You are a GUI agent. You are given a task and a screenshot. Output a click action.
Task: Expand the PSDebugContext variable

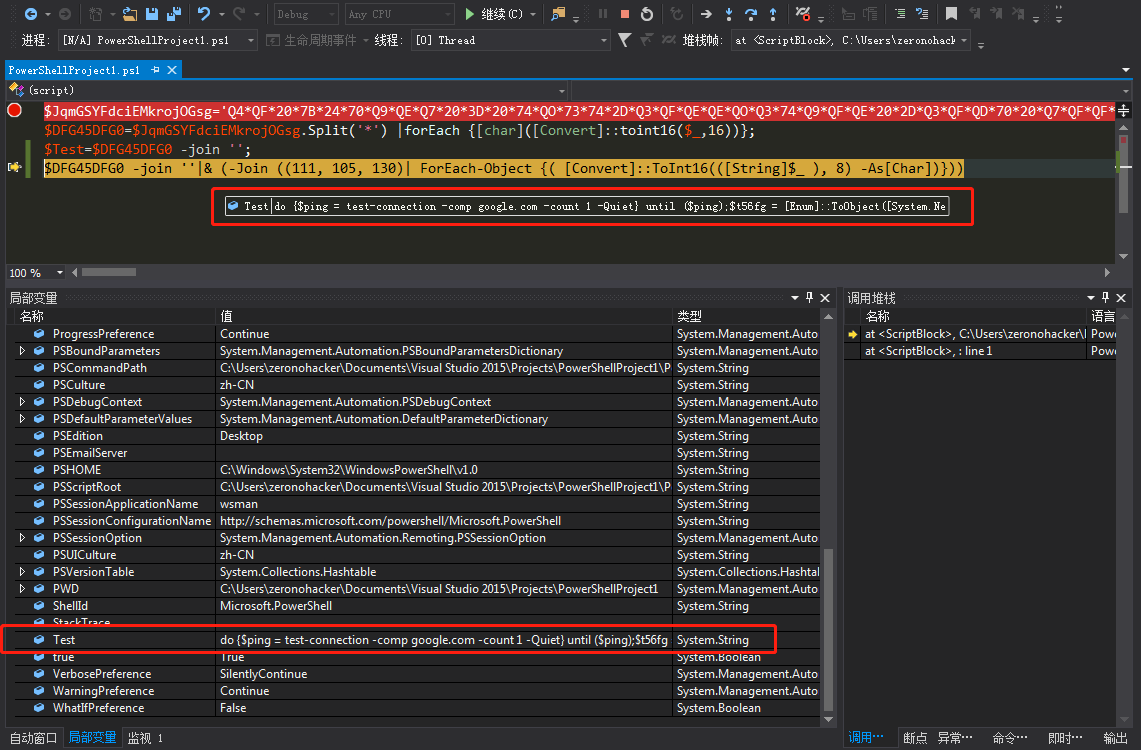23,402
